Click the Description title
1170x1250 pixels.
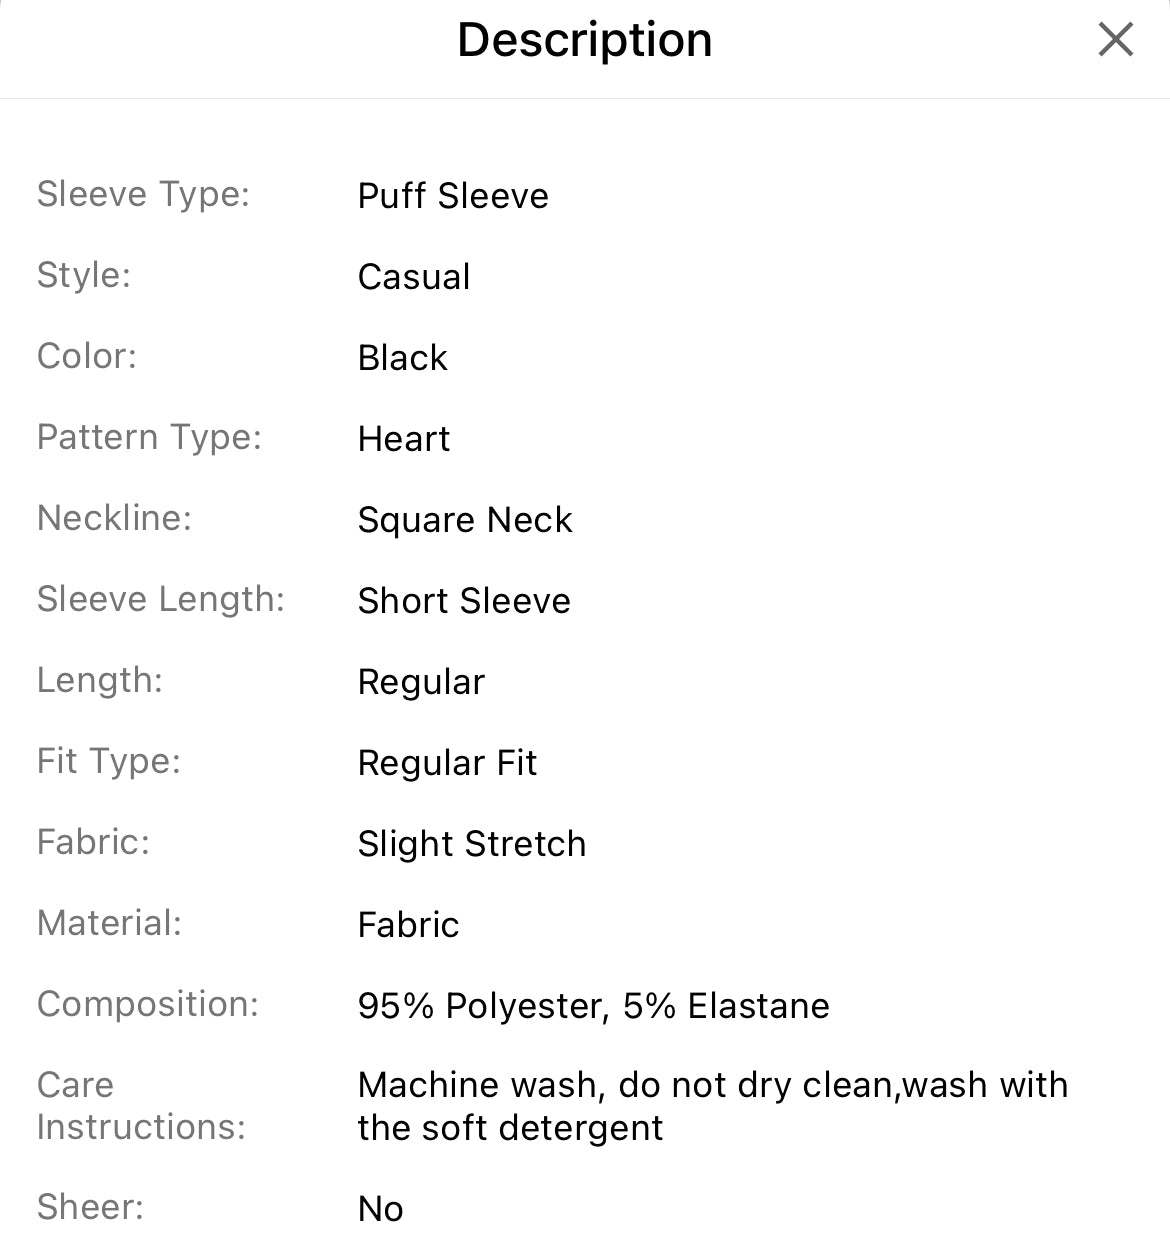pos(584,40)
